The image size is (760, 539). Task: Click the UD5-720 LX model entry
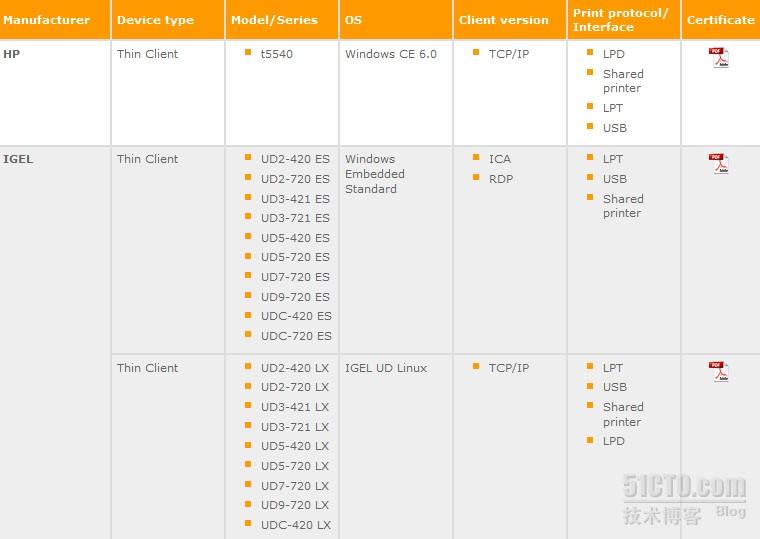295,466
